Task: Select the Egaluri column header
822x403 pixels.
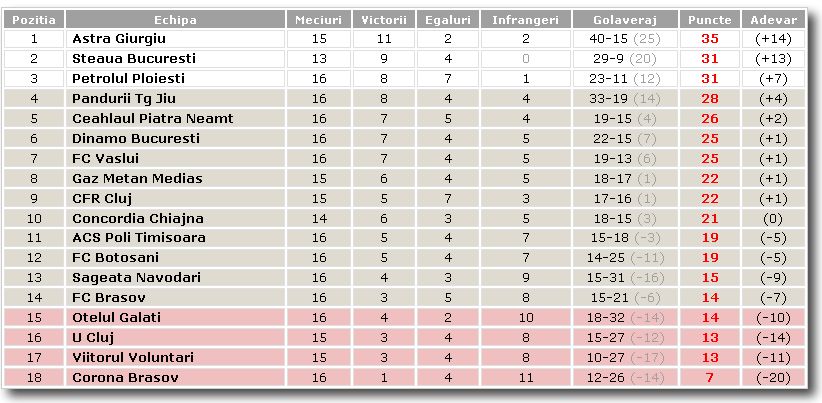Action: point(448,20)
